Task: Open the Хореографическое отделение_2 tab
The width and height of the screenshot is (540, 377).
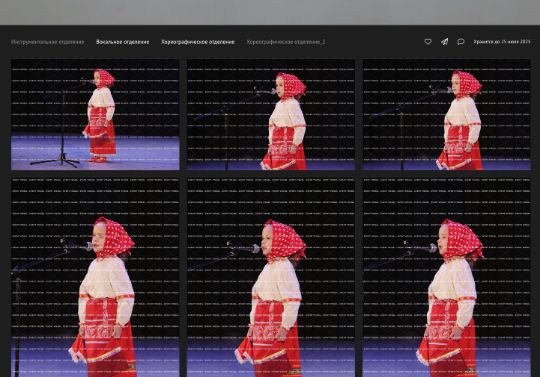Action: pyautogui.click(x=285, y=42)
